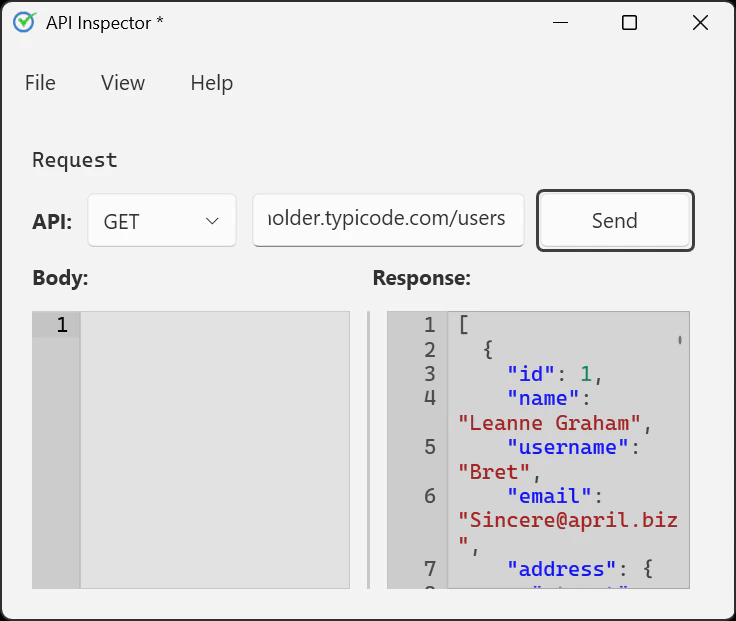Close the API Inspector window

pos(700,23)
